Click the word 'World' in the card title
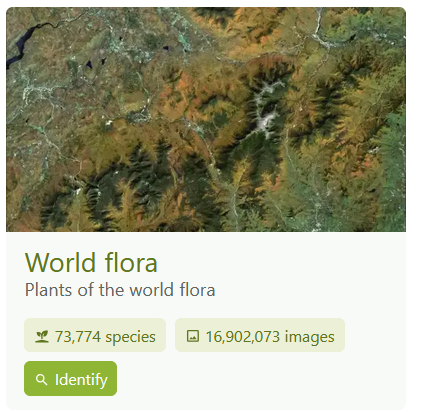Image resolution: width=425 pixels, height=412 pixels. pyautogui.click(x=60, y=262)
